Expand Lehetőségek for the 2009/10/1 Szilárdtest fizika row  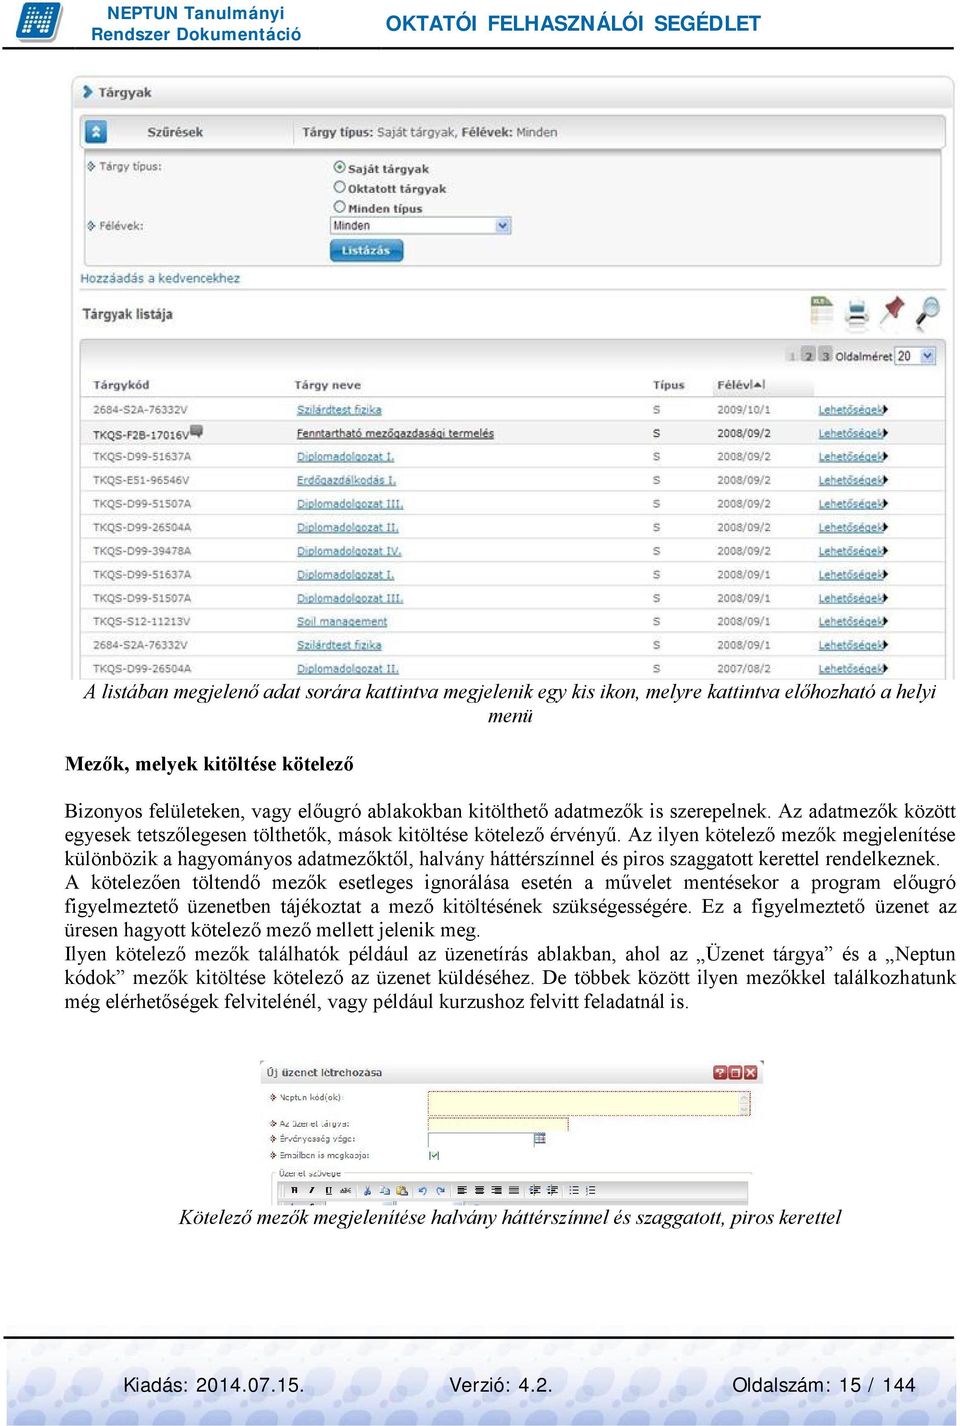853,410
